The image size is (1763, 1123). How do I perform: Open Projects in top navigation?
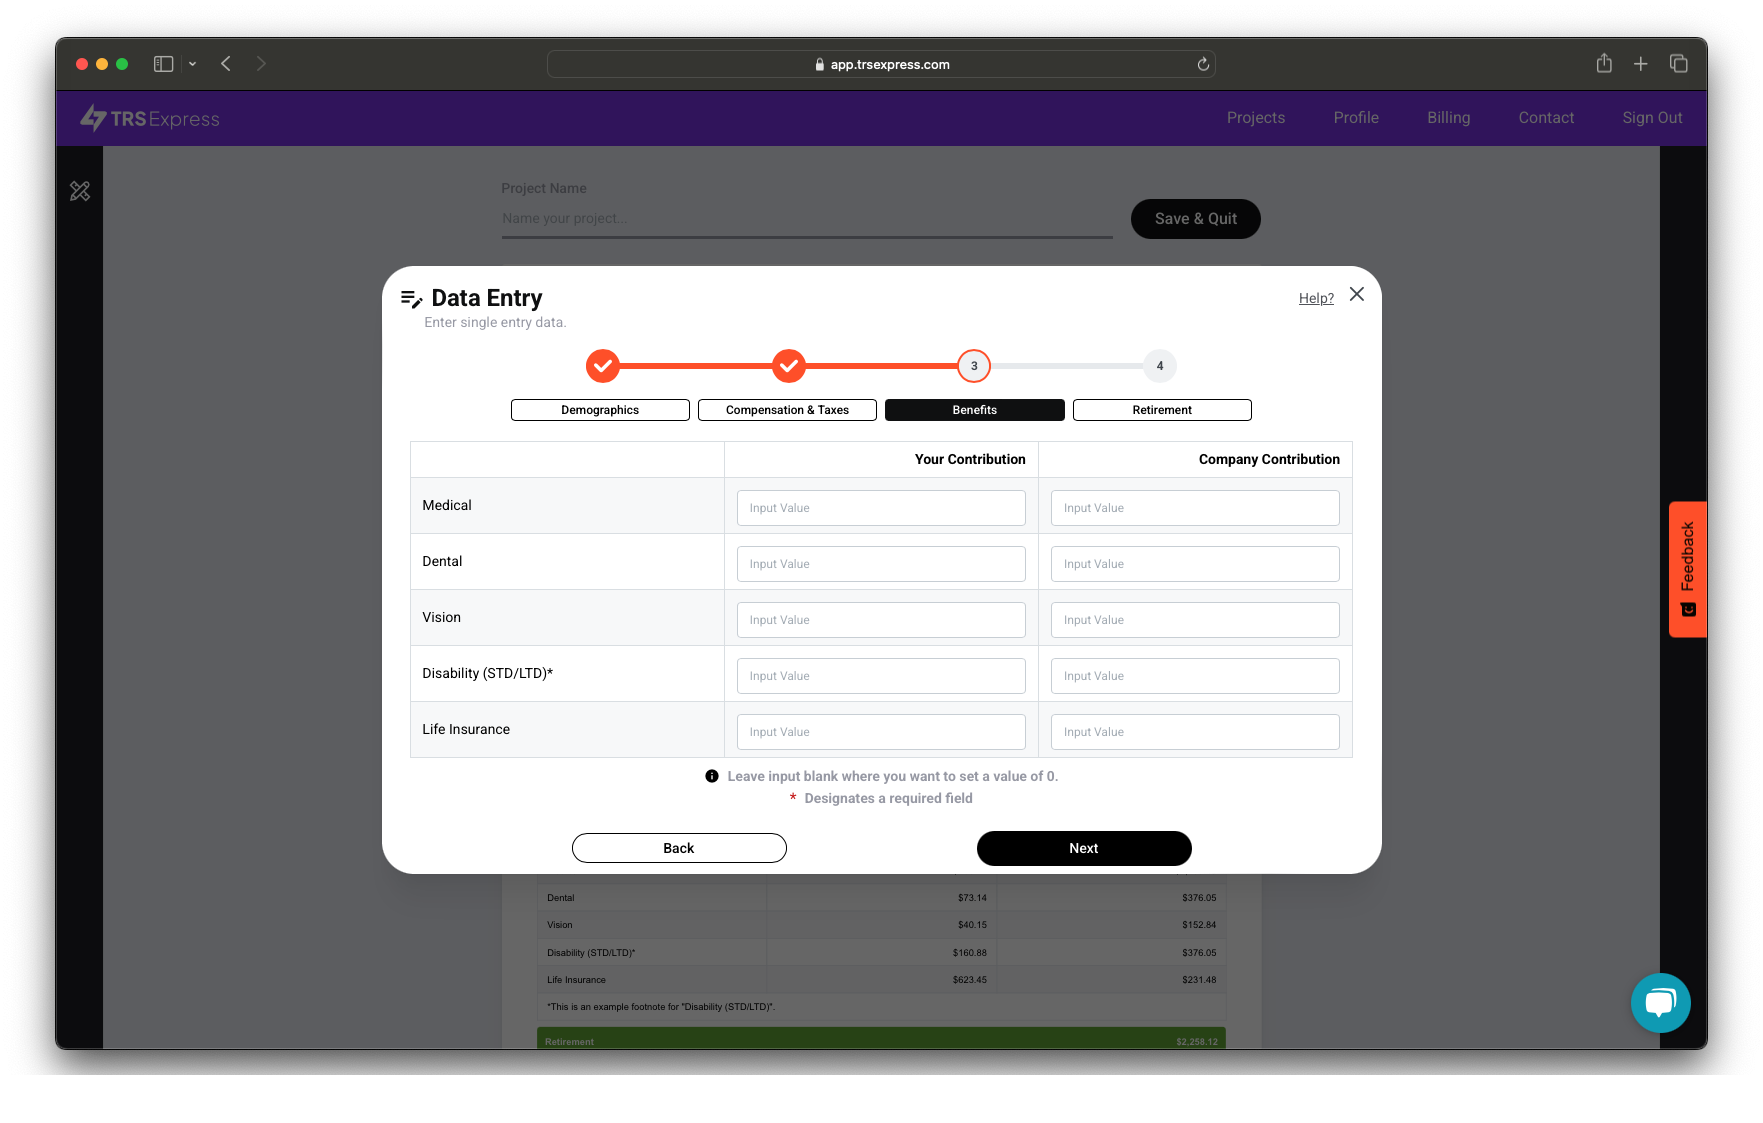[1256, 118]
